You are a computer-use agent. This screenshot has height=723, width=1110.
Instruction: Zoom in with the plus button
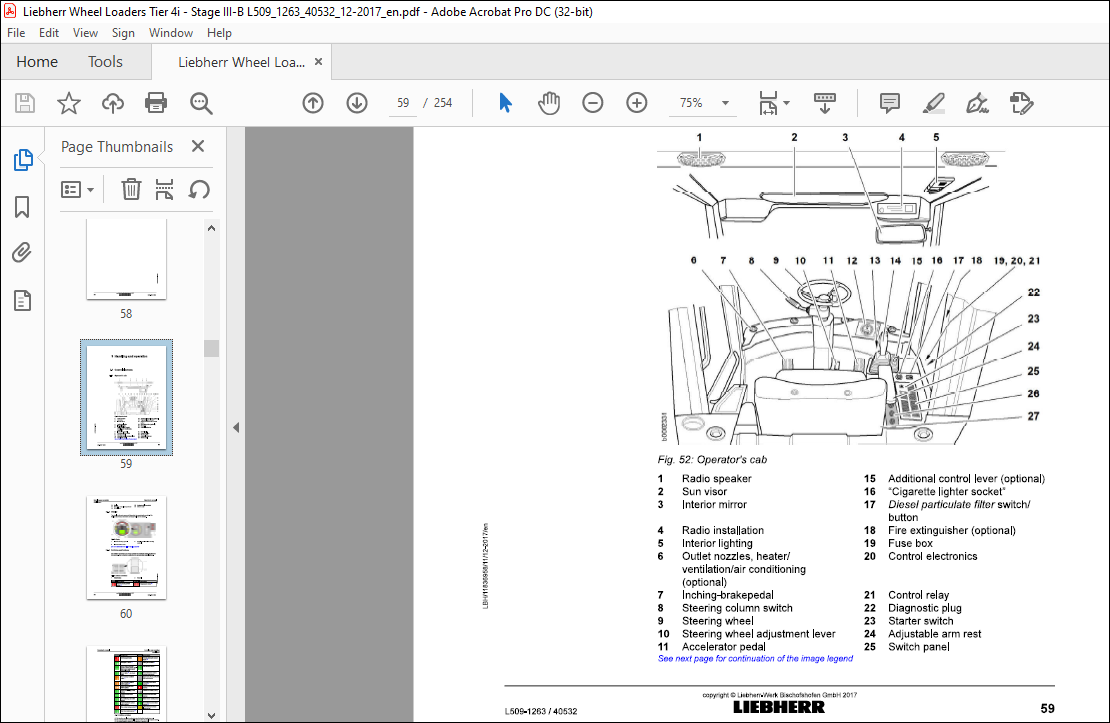pyautogui.click(x=636, y=103)
